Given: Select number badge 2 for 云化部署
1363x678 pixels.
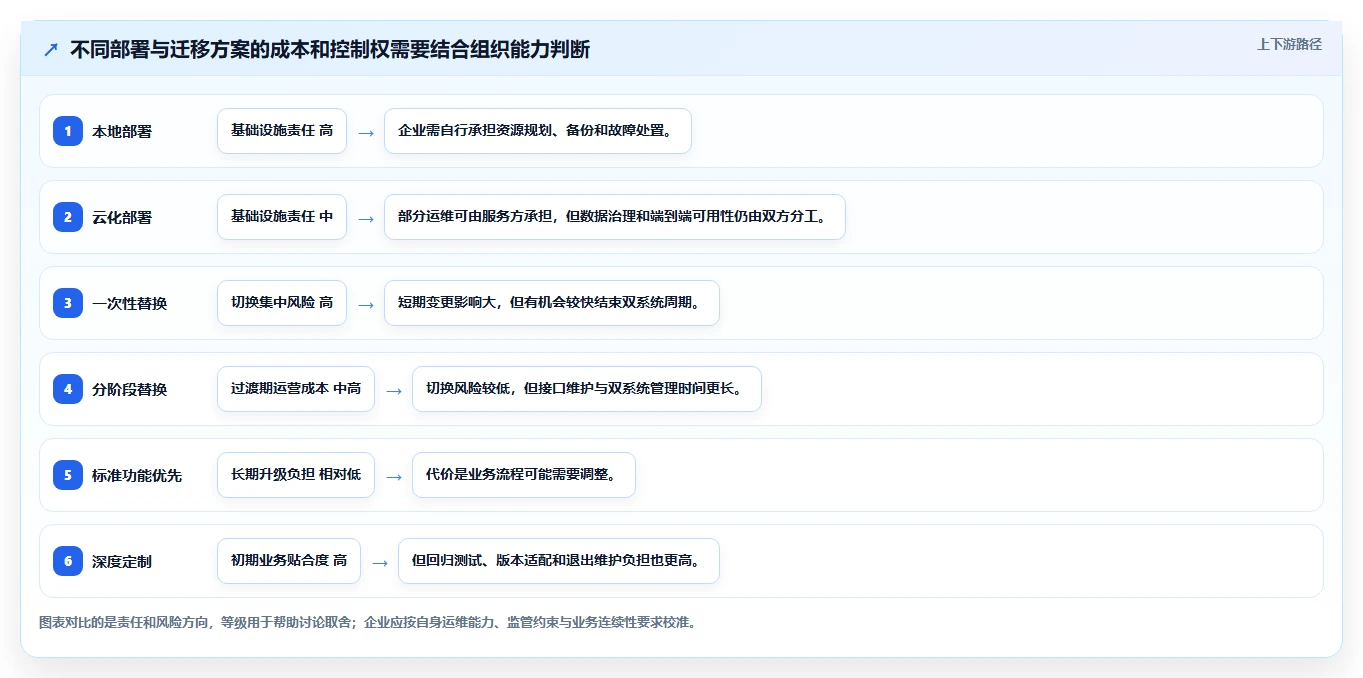Looking at the screenshot, I should tap(68, 217).
